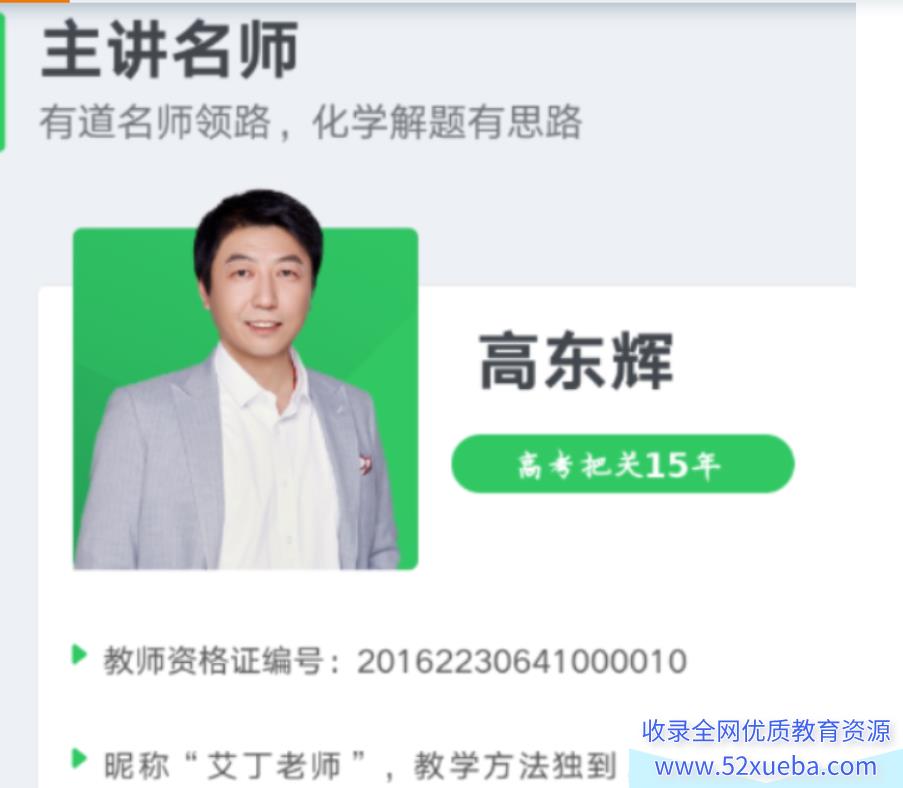Viewport: 903px width, 788px height.
Task: Click the pink pocket square on the teacher's jacket
Action: click(x=365, y=463)
